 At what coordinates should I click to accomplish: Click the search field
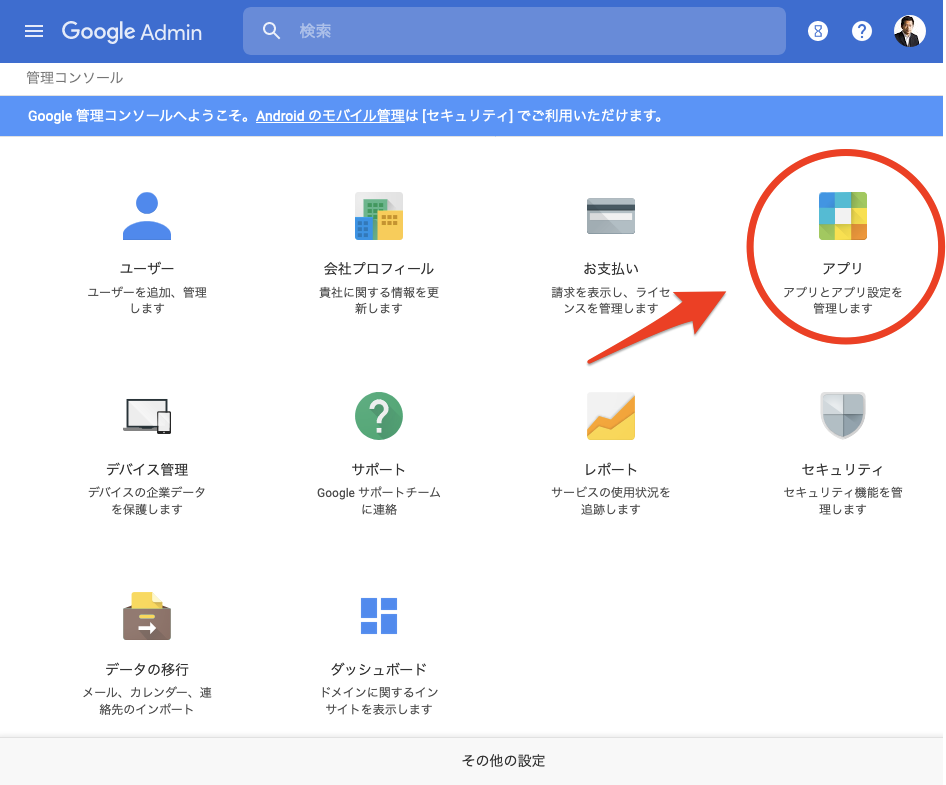530,31
